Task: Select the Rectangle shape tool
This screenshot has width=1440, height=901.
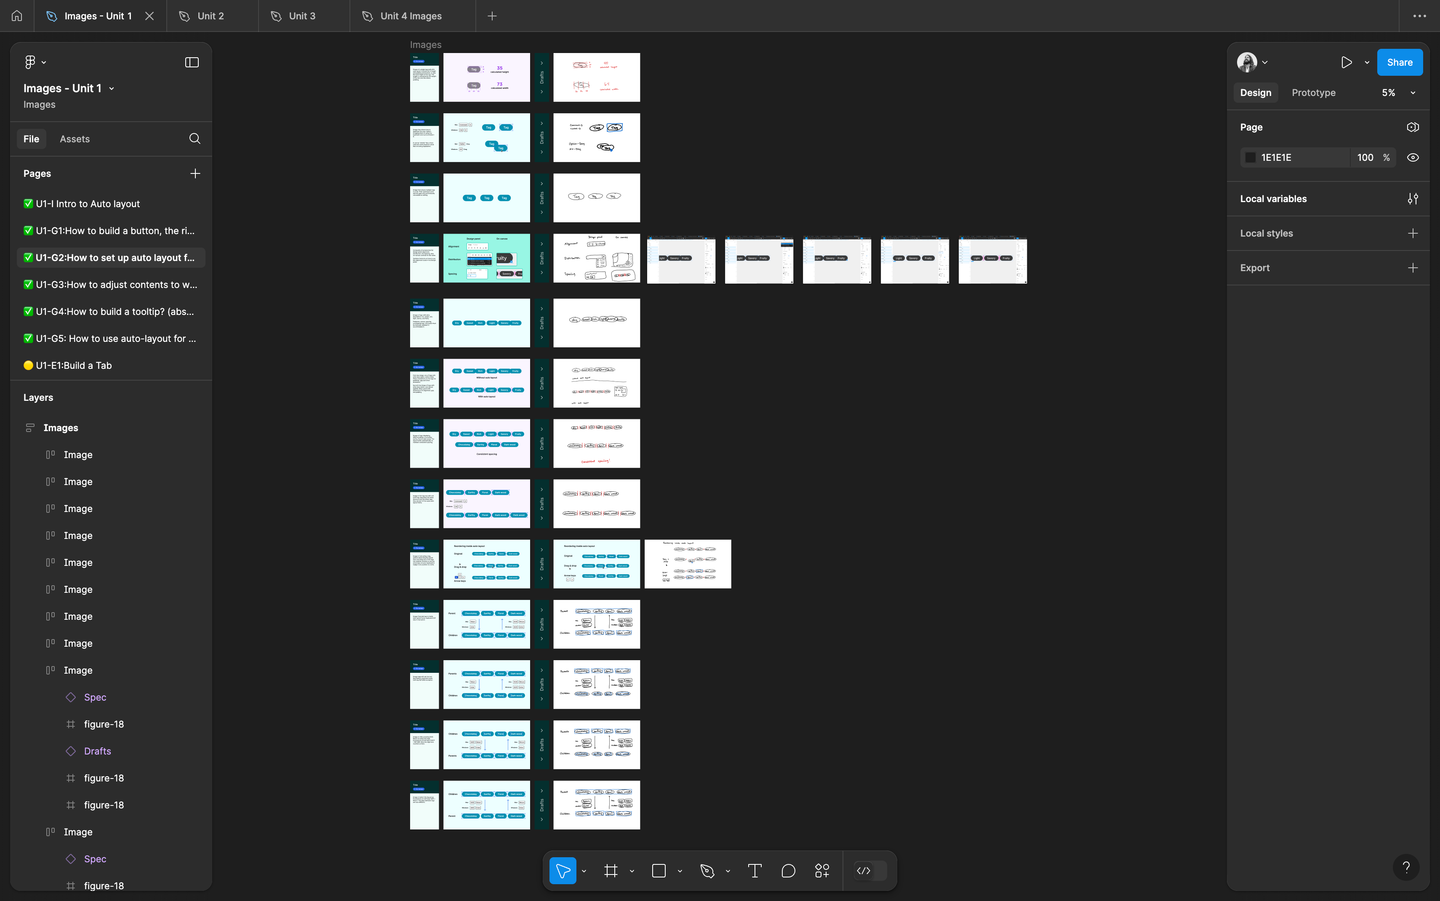Action: click(659, 871)
